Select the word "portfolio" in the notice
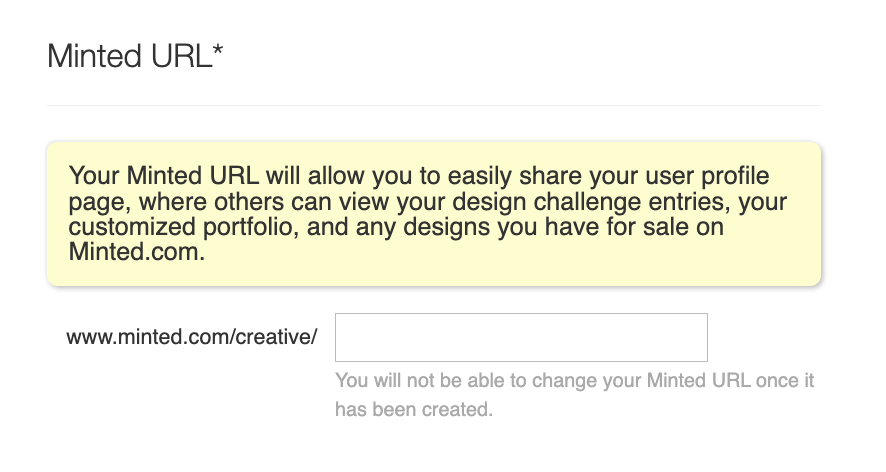Viewport: 886px width, 472px height. coord(210,228)
